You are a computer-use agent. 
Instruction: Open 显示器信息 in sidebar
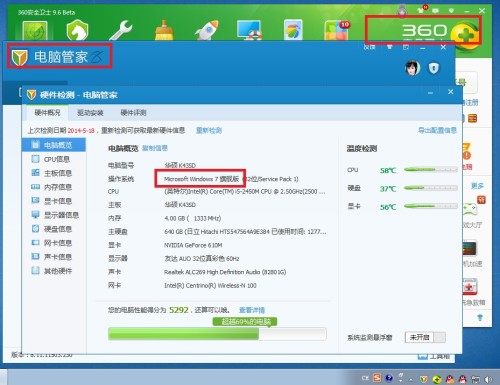(54, 215)
